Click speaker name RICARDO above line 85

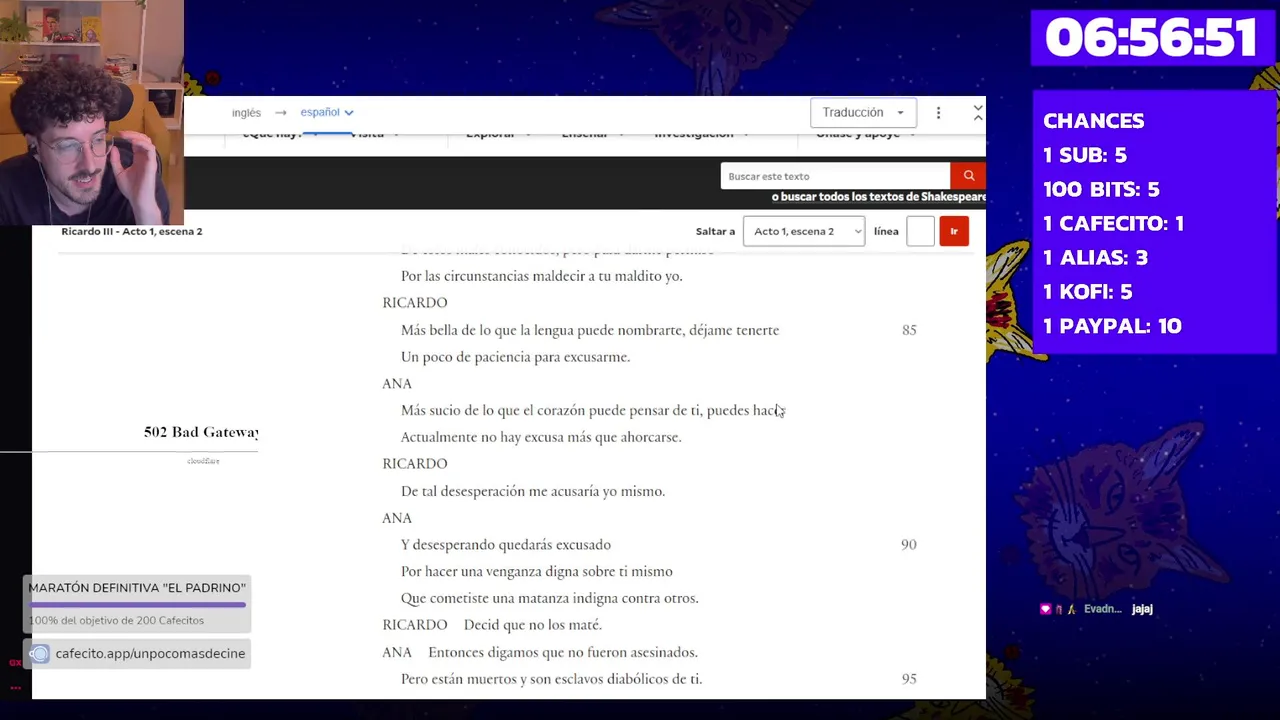point(414,303)
